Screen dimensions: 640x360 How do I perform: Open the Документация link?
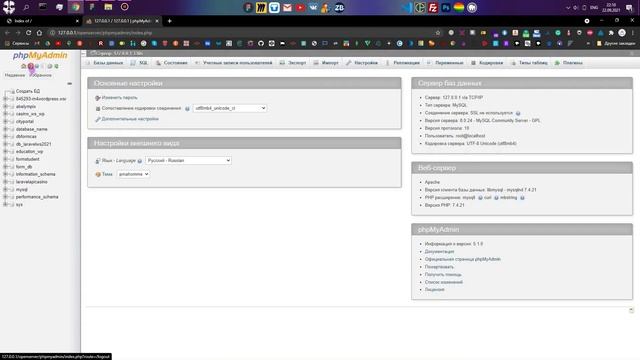click(x=439, y=251)
